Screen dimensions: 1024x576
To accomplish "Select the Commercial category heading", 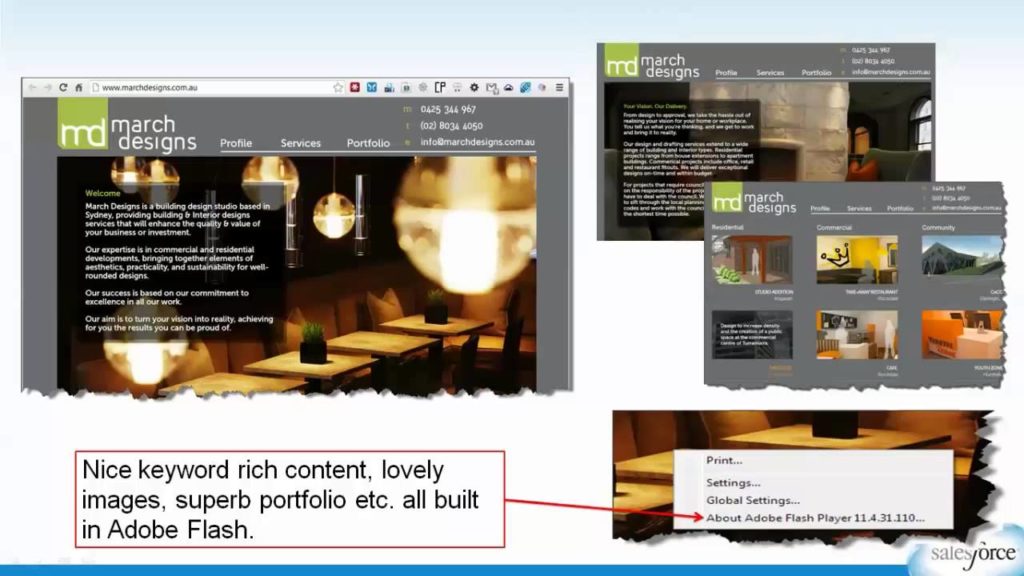I will (x=834, y=227).
